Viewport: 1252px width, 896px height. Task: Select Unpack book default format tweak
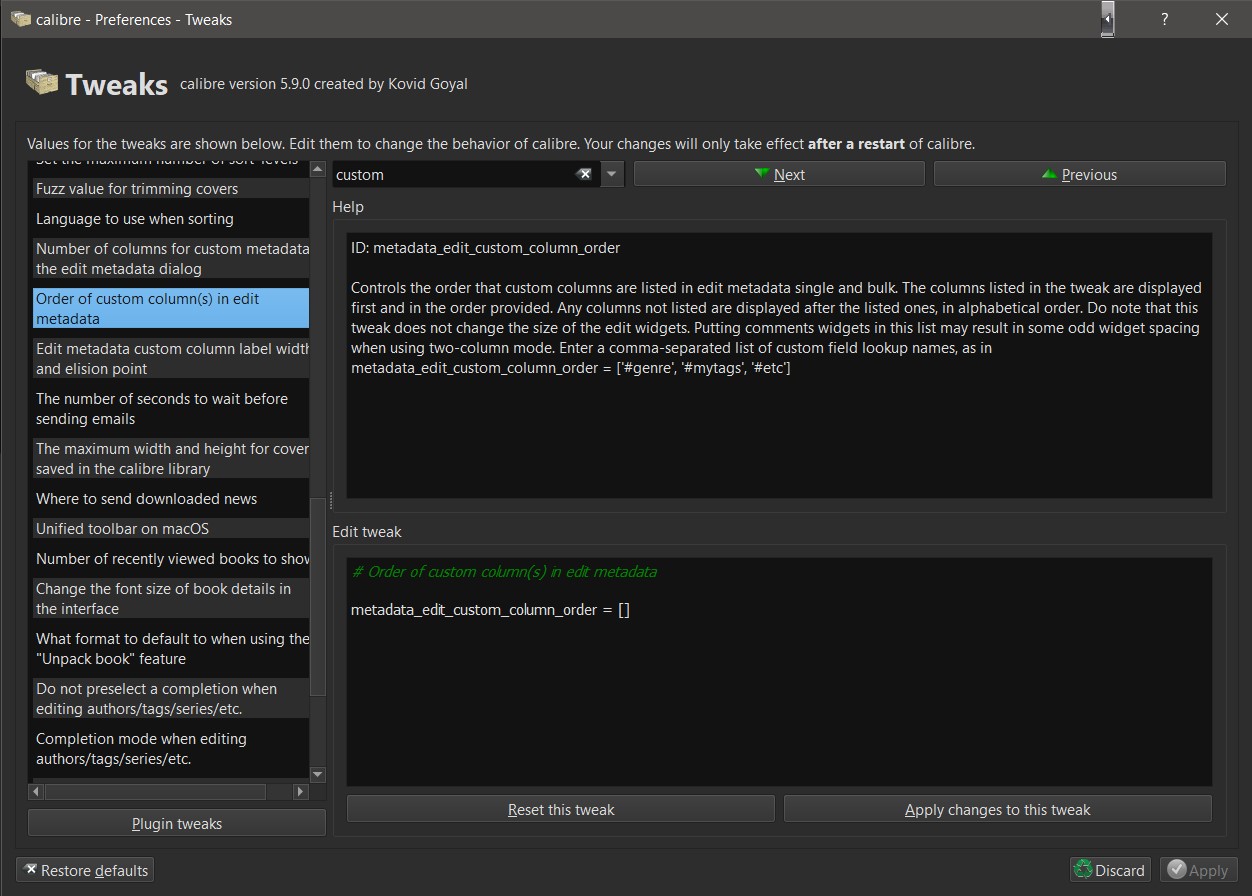[170, 649]
